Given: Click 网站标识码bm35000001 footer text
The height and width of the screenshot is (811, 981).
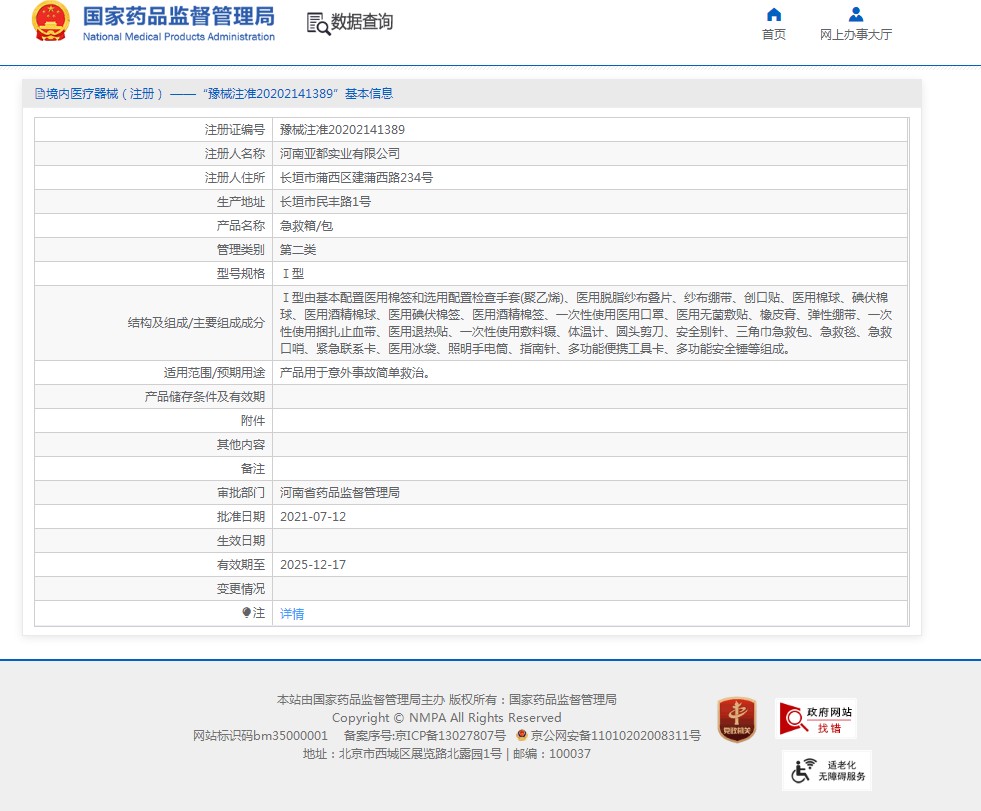Looking at the screenshot, I should coord(260,735).
